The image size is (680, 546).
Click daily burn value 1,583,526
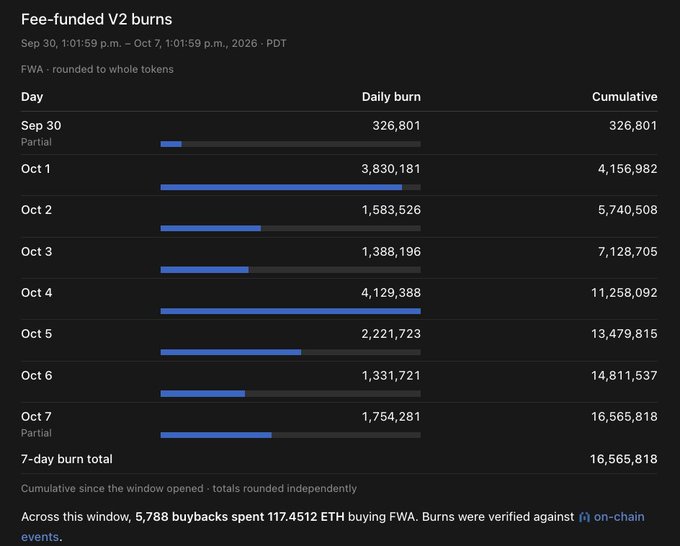[x=391, y=210]
